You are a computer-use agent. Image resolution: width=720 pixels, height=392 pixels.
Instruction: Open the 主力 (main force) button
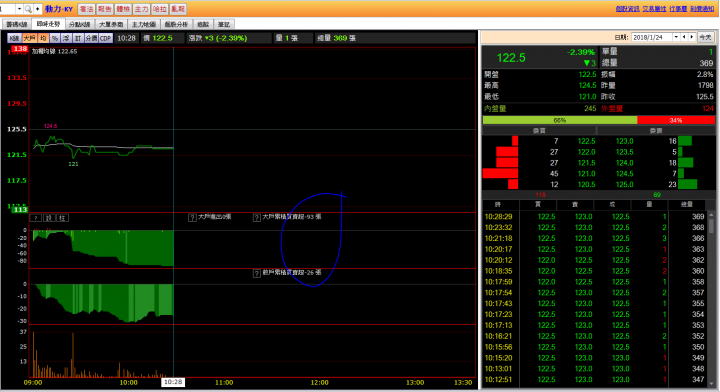pyautogui.click(x=141, y=9)
